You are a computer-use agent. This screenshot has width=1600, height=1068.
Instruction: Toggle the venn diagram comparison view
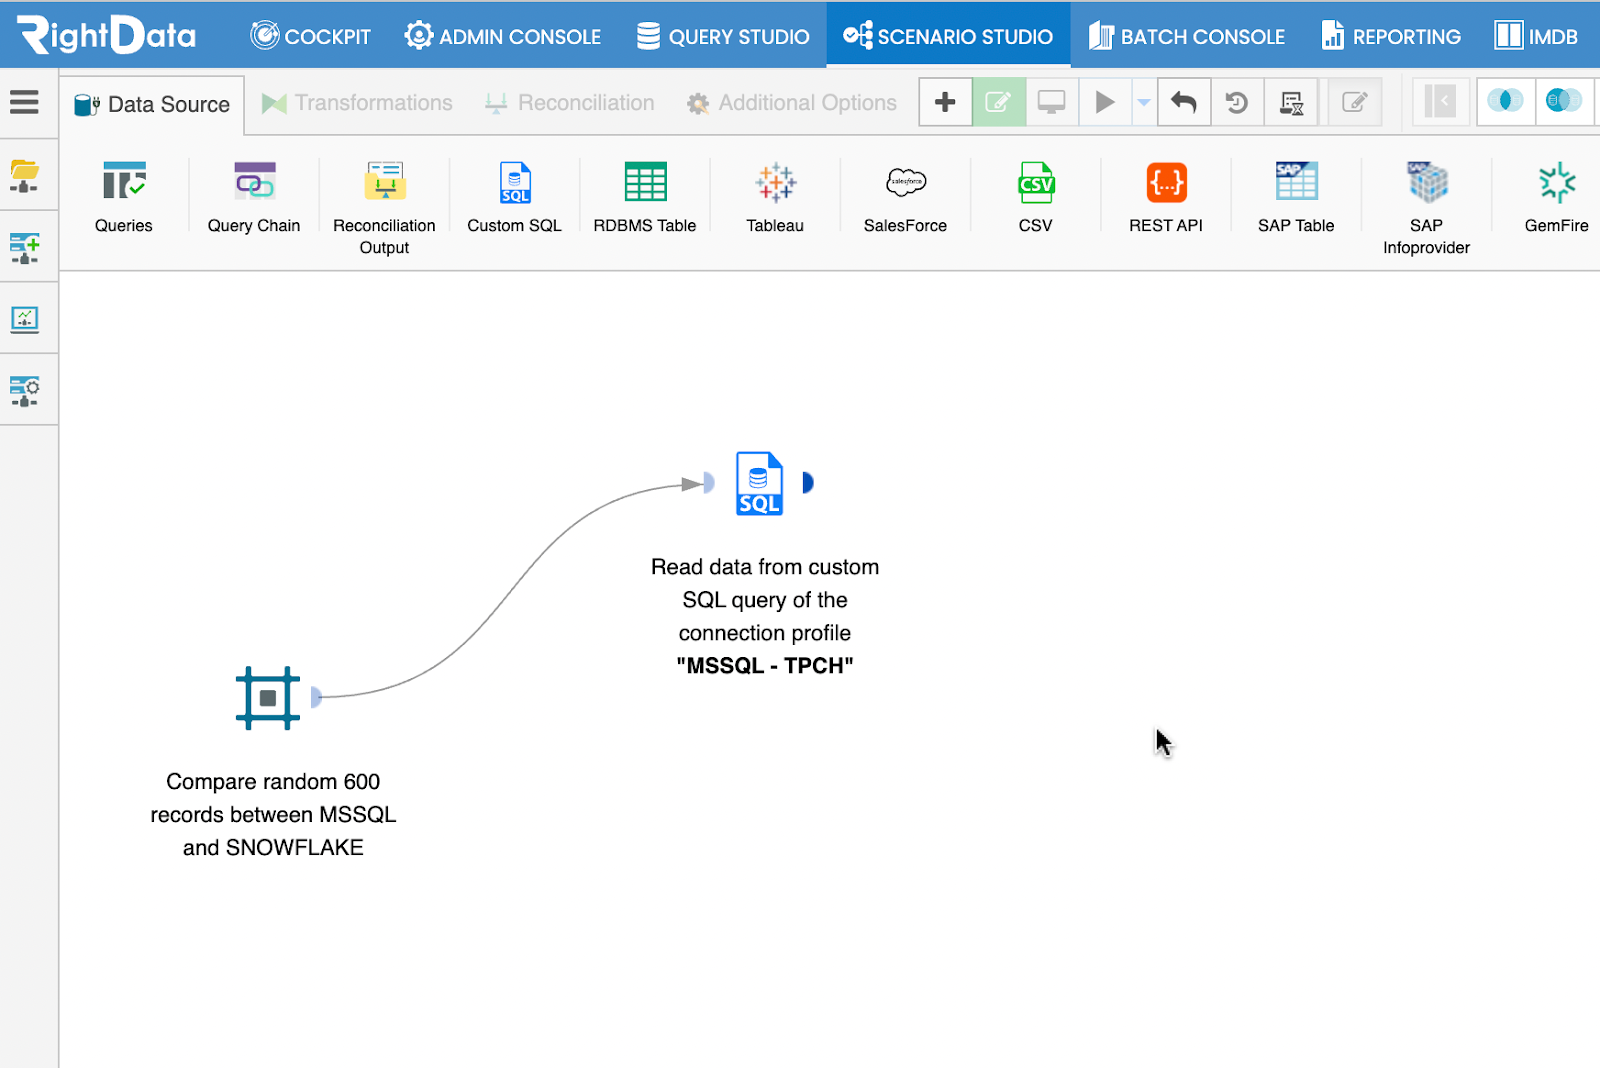pos(1505,102)
